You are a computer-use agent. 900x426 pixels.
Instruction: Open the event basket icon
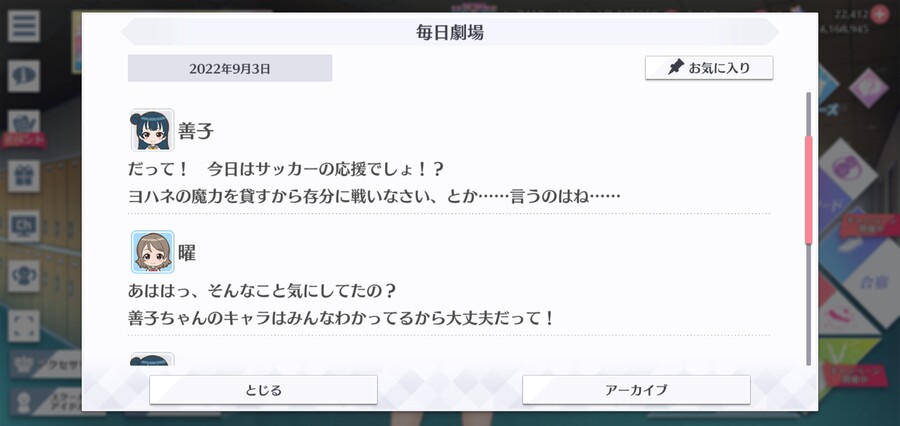(24, 125)
